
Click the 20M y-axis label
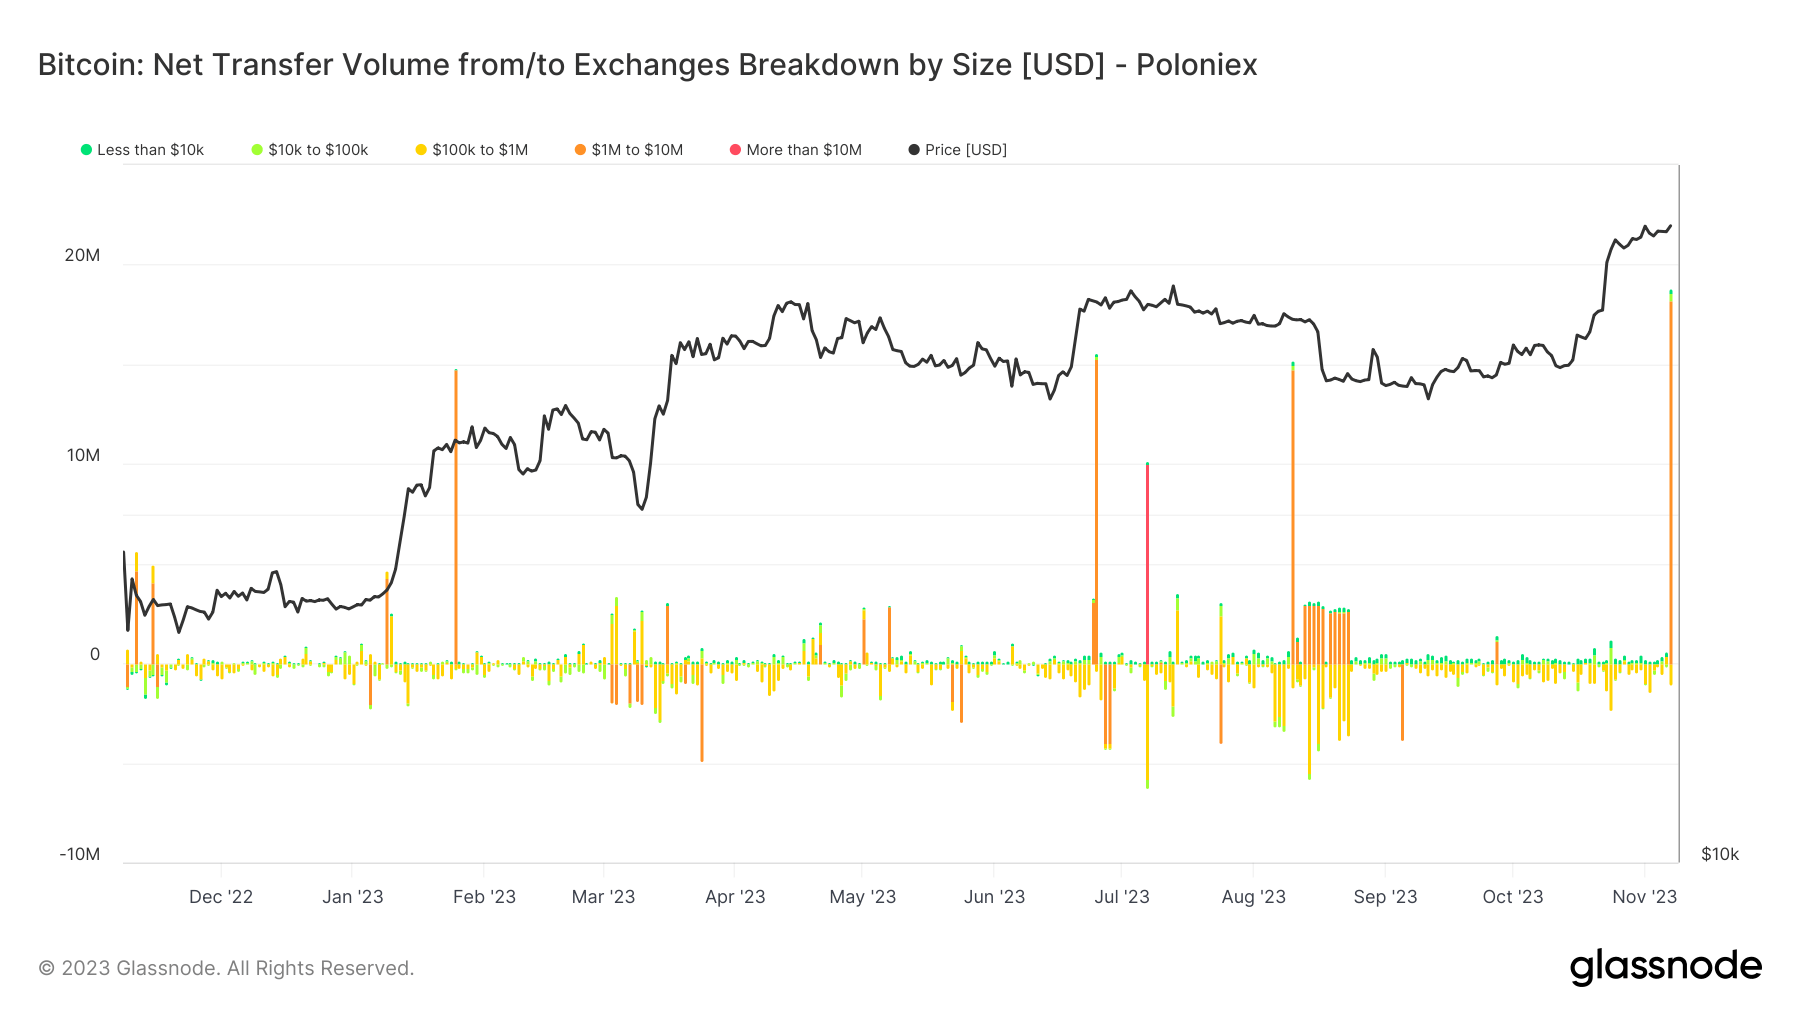point(82,255)
